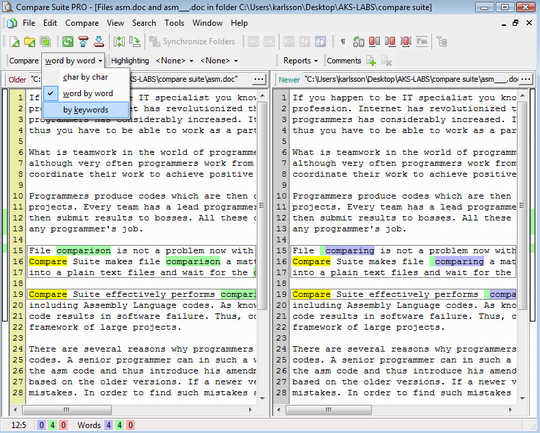The height and width of the screenshot is (433, 540).
Task: Open the Help menu
Action: (x=239, y=23)
